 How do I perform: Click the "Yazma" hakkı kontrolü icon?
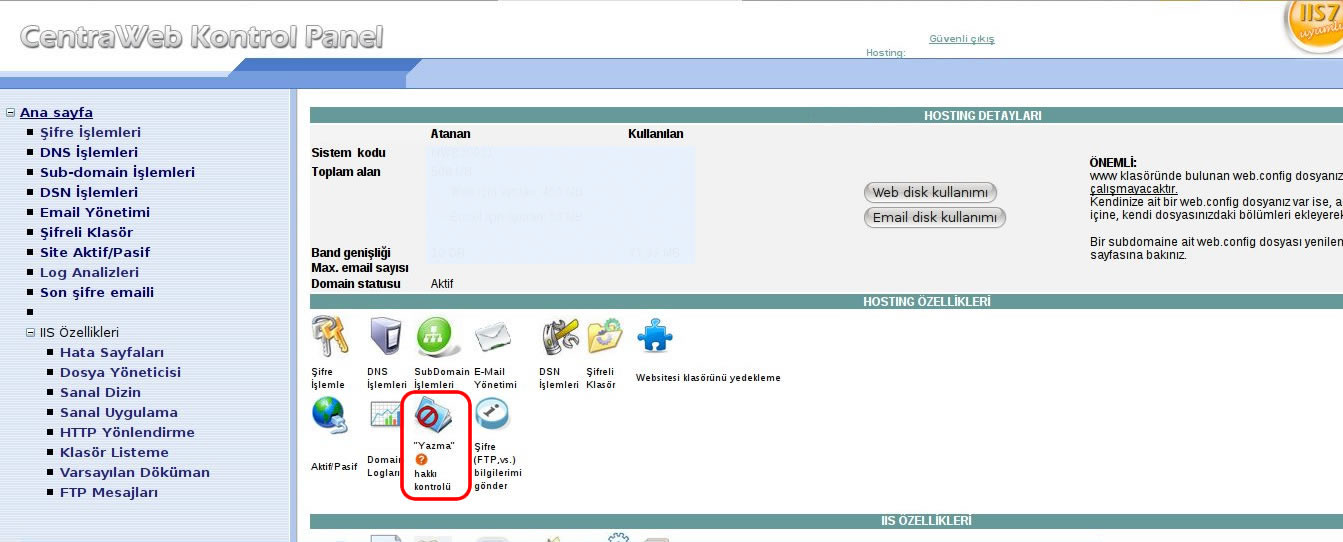pyautogui.click(x=435, y=414)
